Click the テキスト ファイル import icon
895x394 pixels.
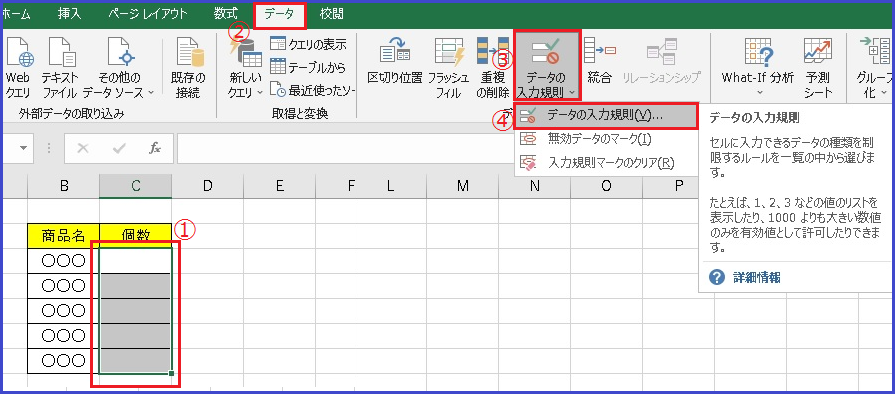(60, 67)
